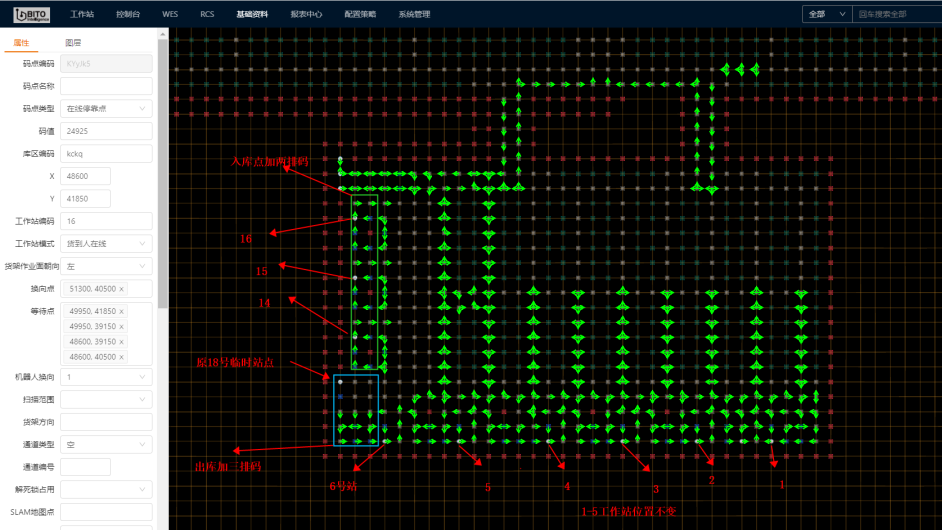Open the 通道类型 dropdown

pos(106,445)
